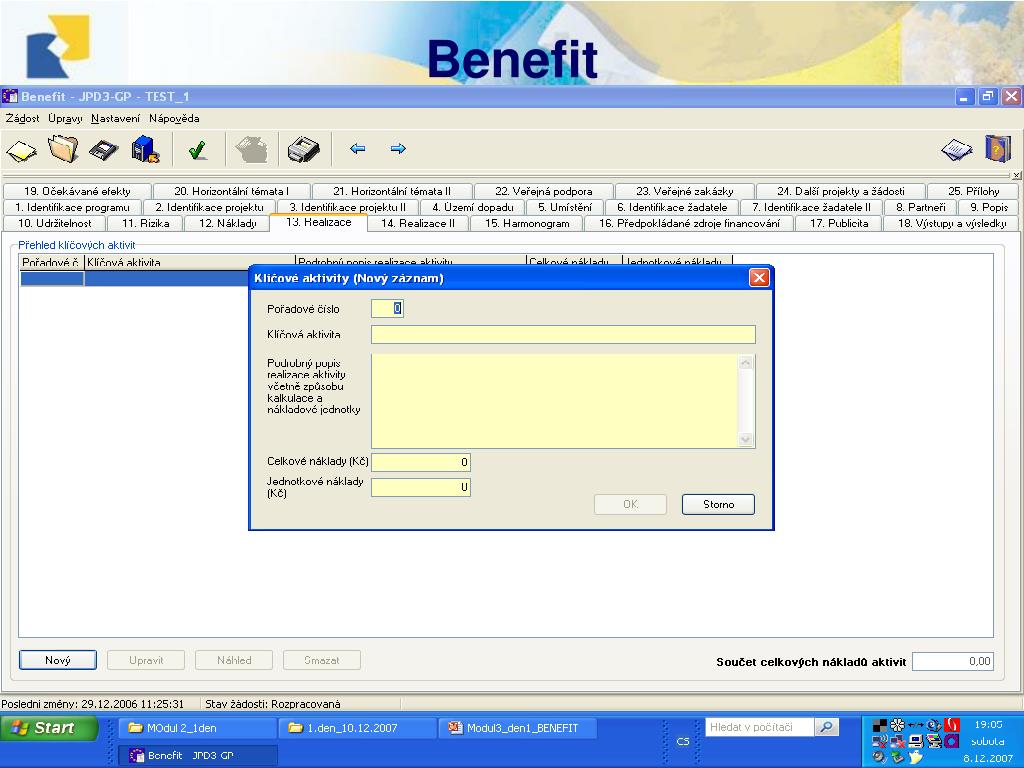
Task: Click description area scrollbar up arrow
Action: (746, 362)
